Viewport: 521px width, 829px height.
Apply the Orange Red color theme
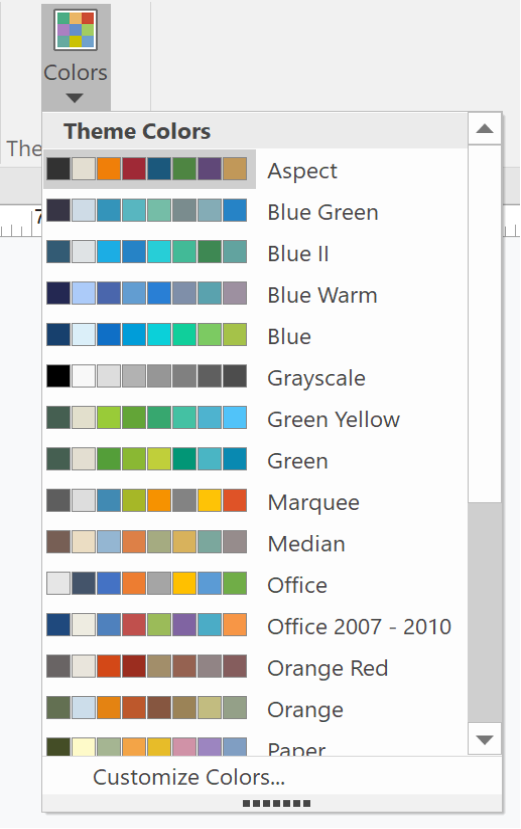[255, 667]
